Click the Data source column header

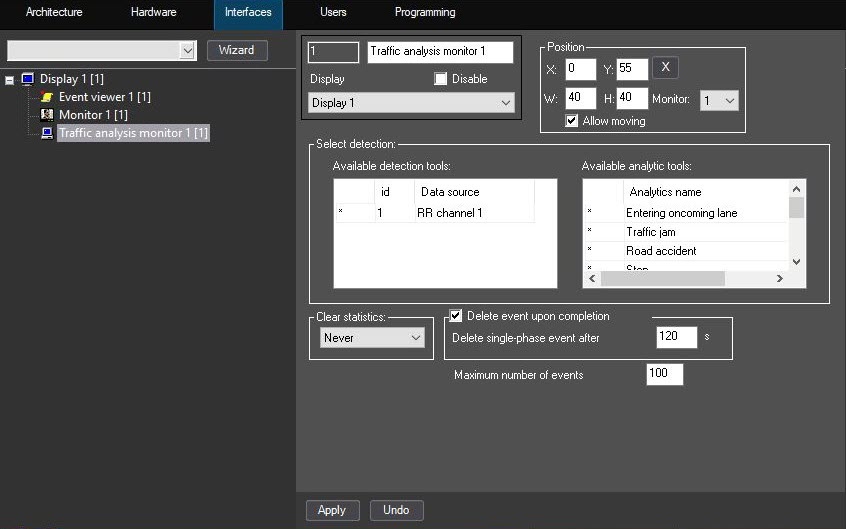coord(474,192)
